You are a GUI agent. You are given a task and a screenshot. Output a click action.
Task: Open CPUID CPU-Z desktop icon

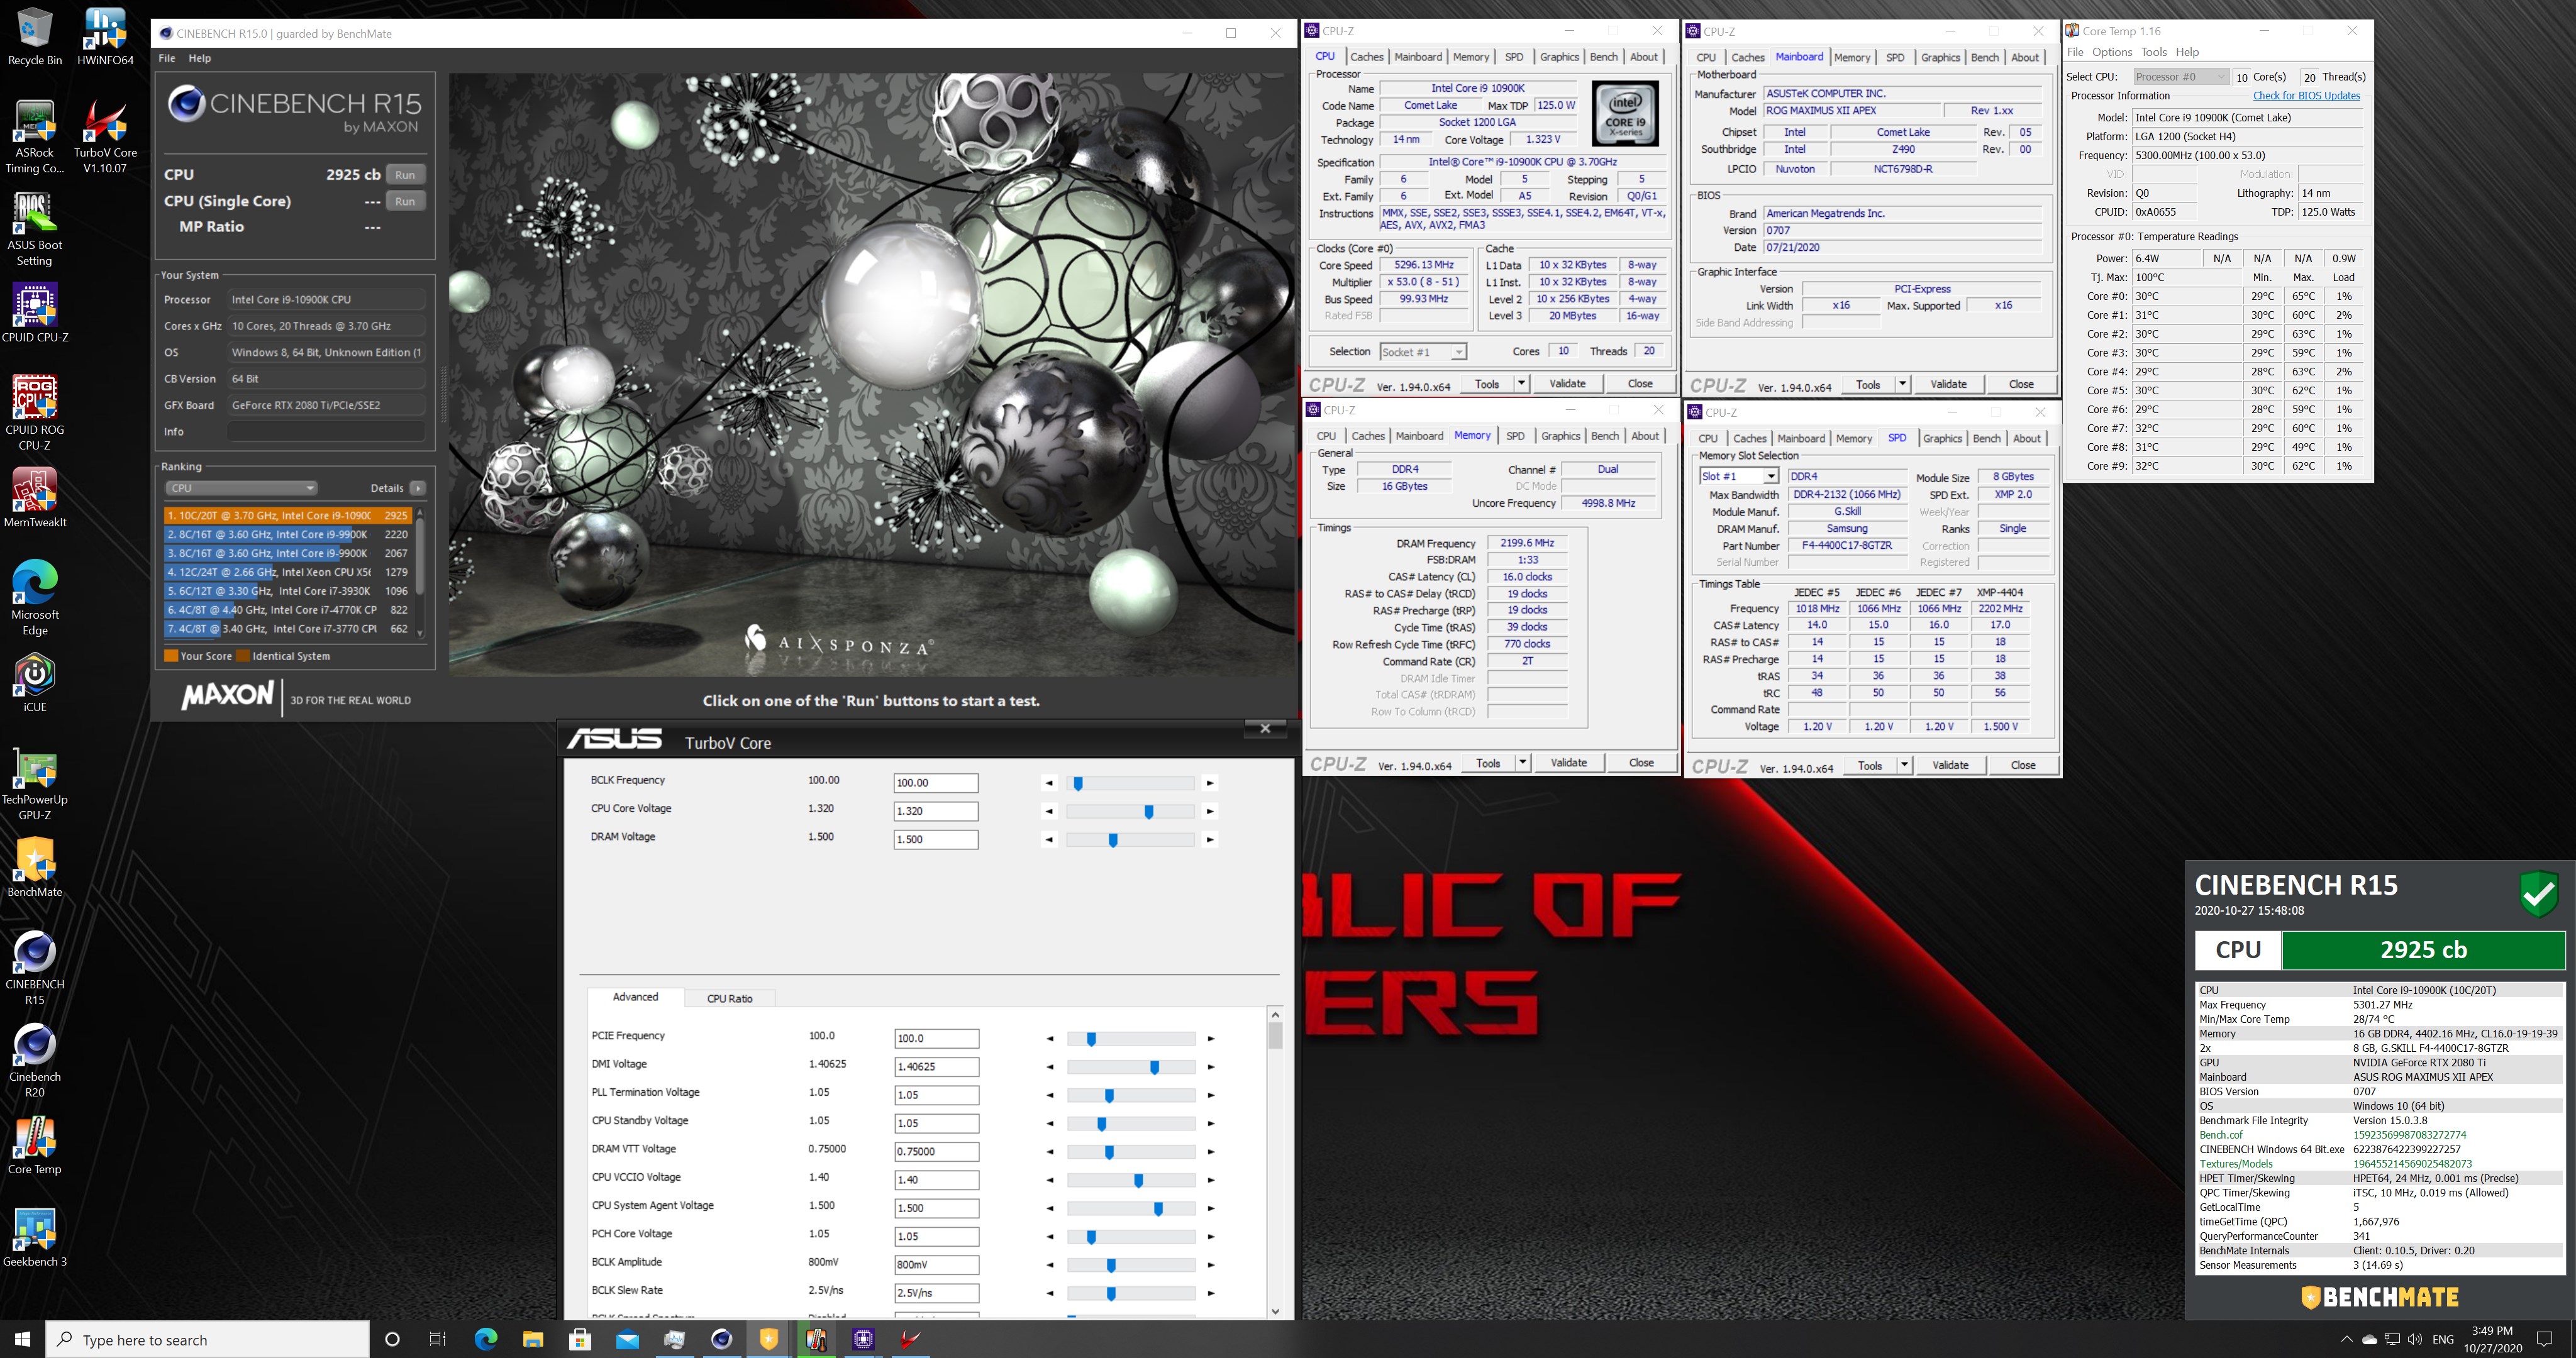pos(34,313)
